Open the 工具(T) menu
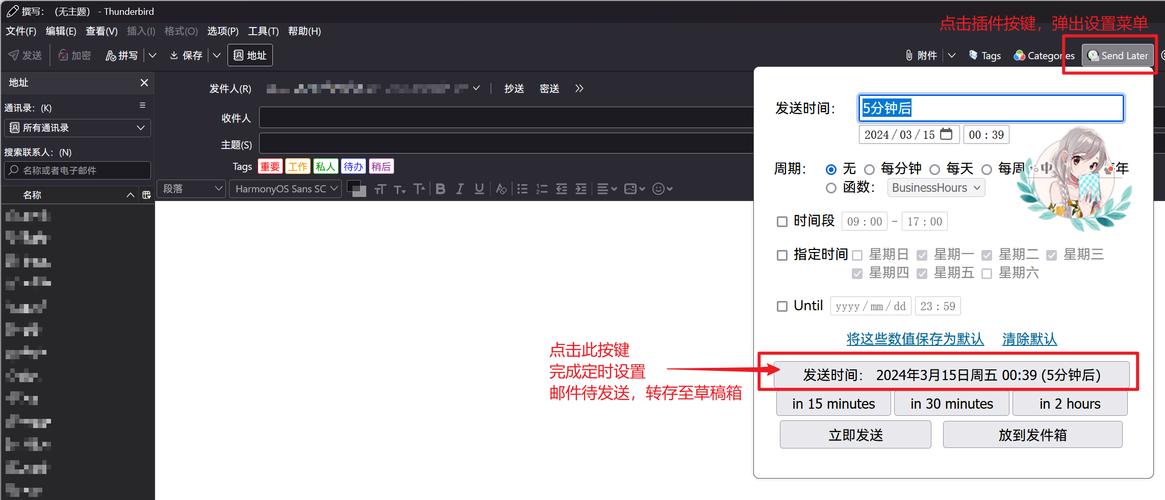This screenshot has width=1165, height=500. (263, 31)
